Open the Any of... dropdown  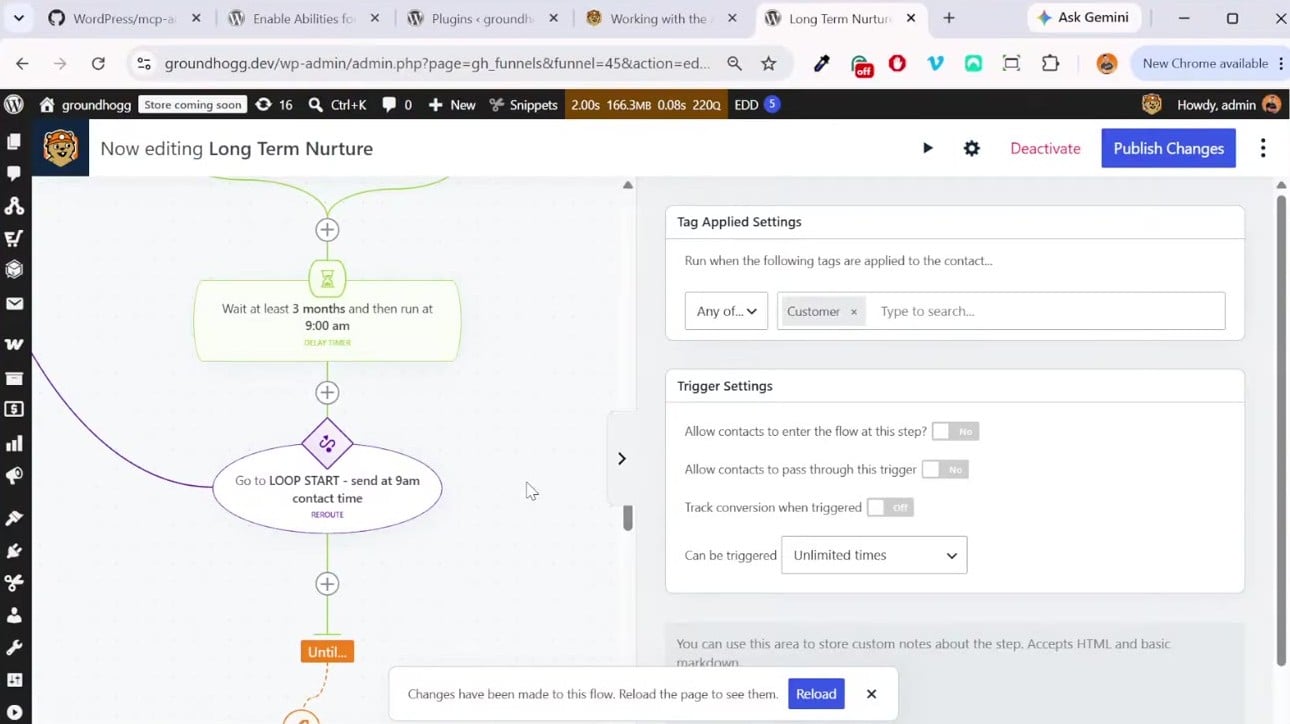tap(726, 311)
